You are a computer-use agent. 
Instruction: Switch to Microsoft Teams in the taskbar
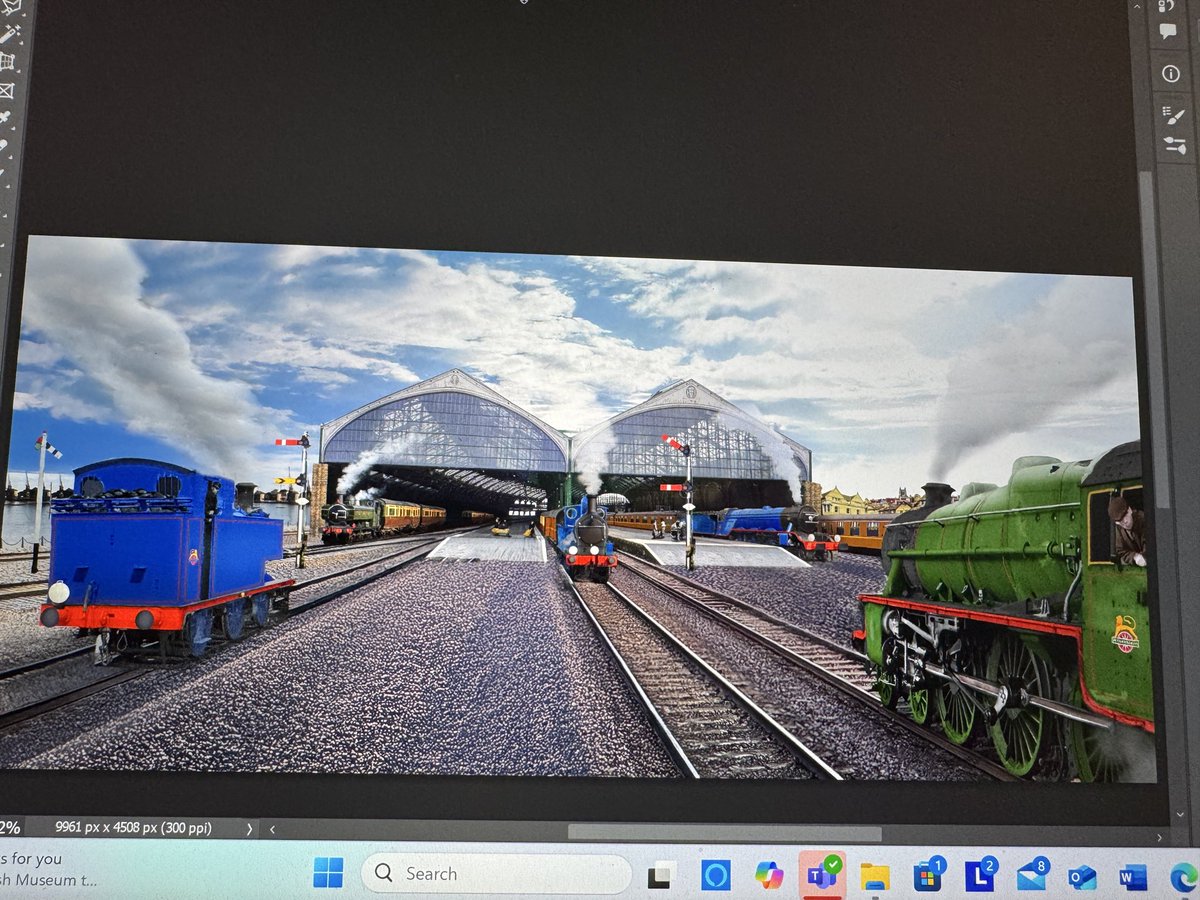pos(822,876)
